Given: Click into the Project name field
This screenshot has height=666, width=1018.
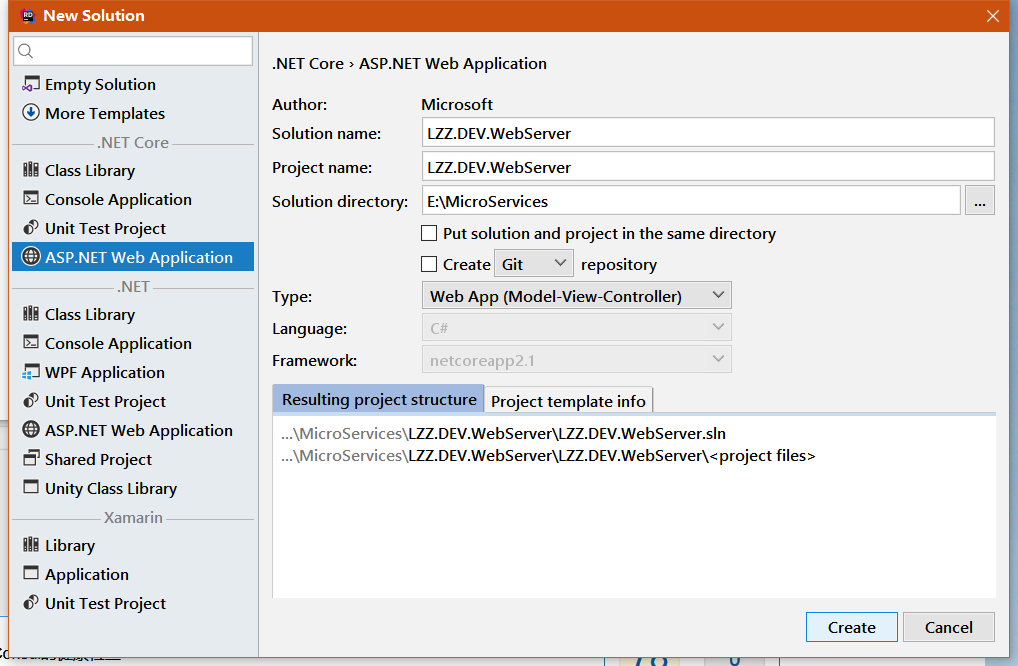Looking at the screenshot, I should point(708,167).
